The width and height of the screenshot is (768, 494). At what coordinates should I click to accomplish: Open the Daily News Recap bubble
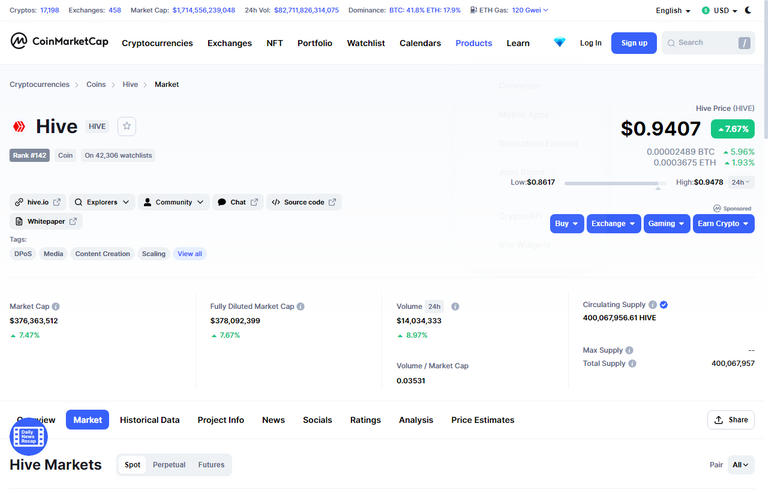click(28, 436)
